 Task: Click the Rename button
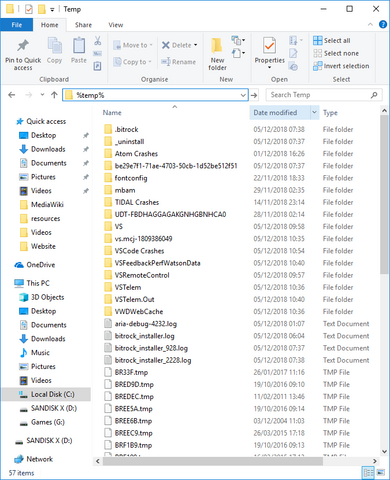point(179,62)
